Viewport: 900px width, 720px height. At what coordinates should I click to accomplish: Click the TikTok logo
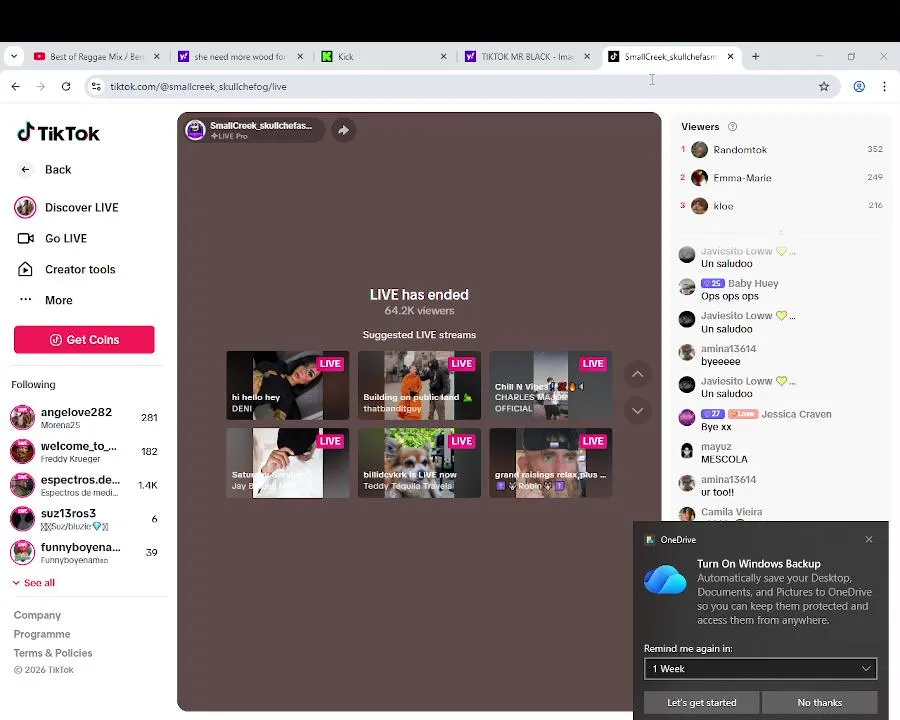tap(58, 133)
